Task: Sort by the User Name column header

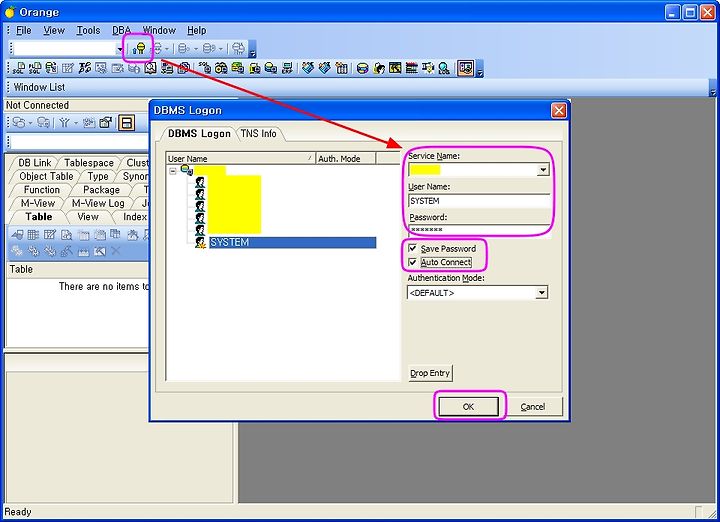Action: (x=241, y=158)
